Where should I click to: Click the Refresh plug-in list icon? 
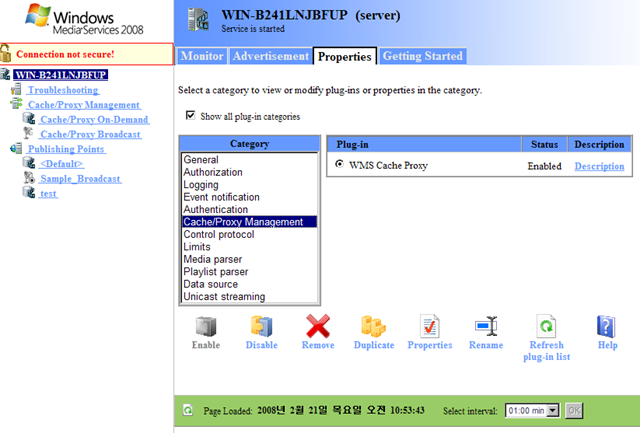point(547,326)
